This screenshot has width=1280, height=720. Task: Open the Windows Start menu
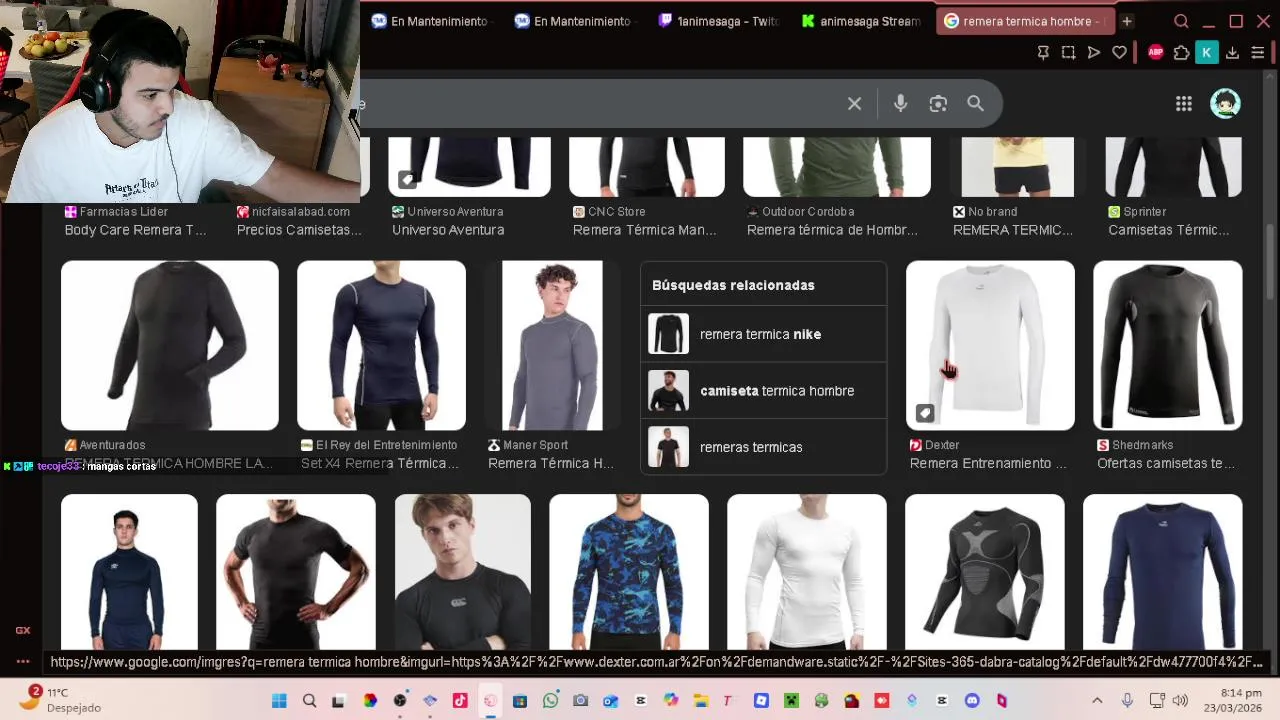point(279,701)
